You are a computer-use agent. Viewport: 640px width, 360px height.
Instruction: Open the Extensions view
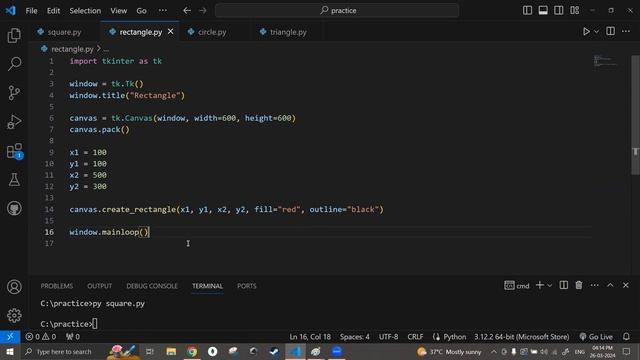coord(14,151)
